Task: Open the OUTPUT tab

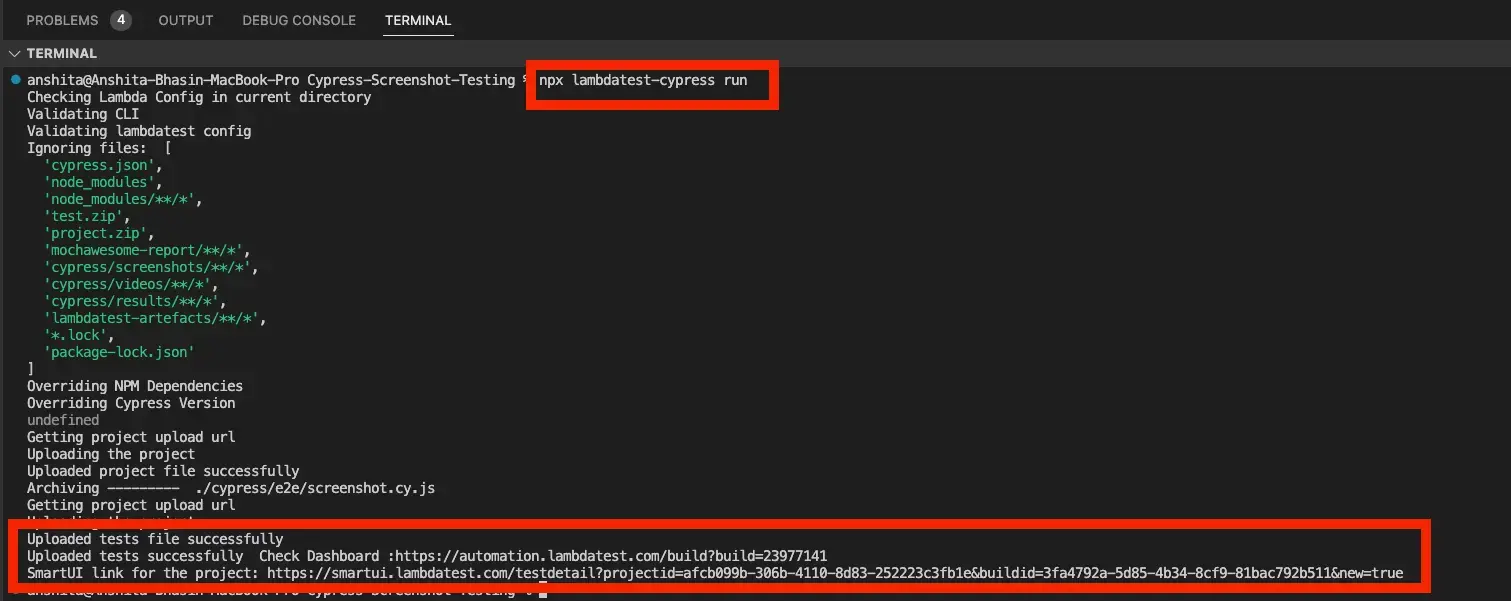Action: coord(186,20)
